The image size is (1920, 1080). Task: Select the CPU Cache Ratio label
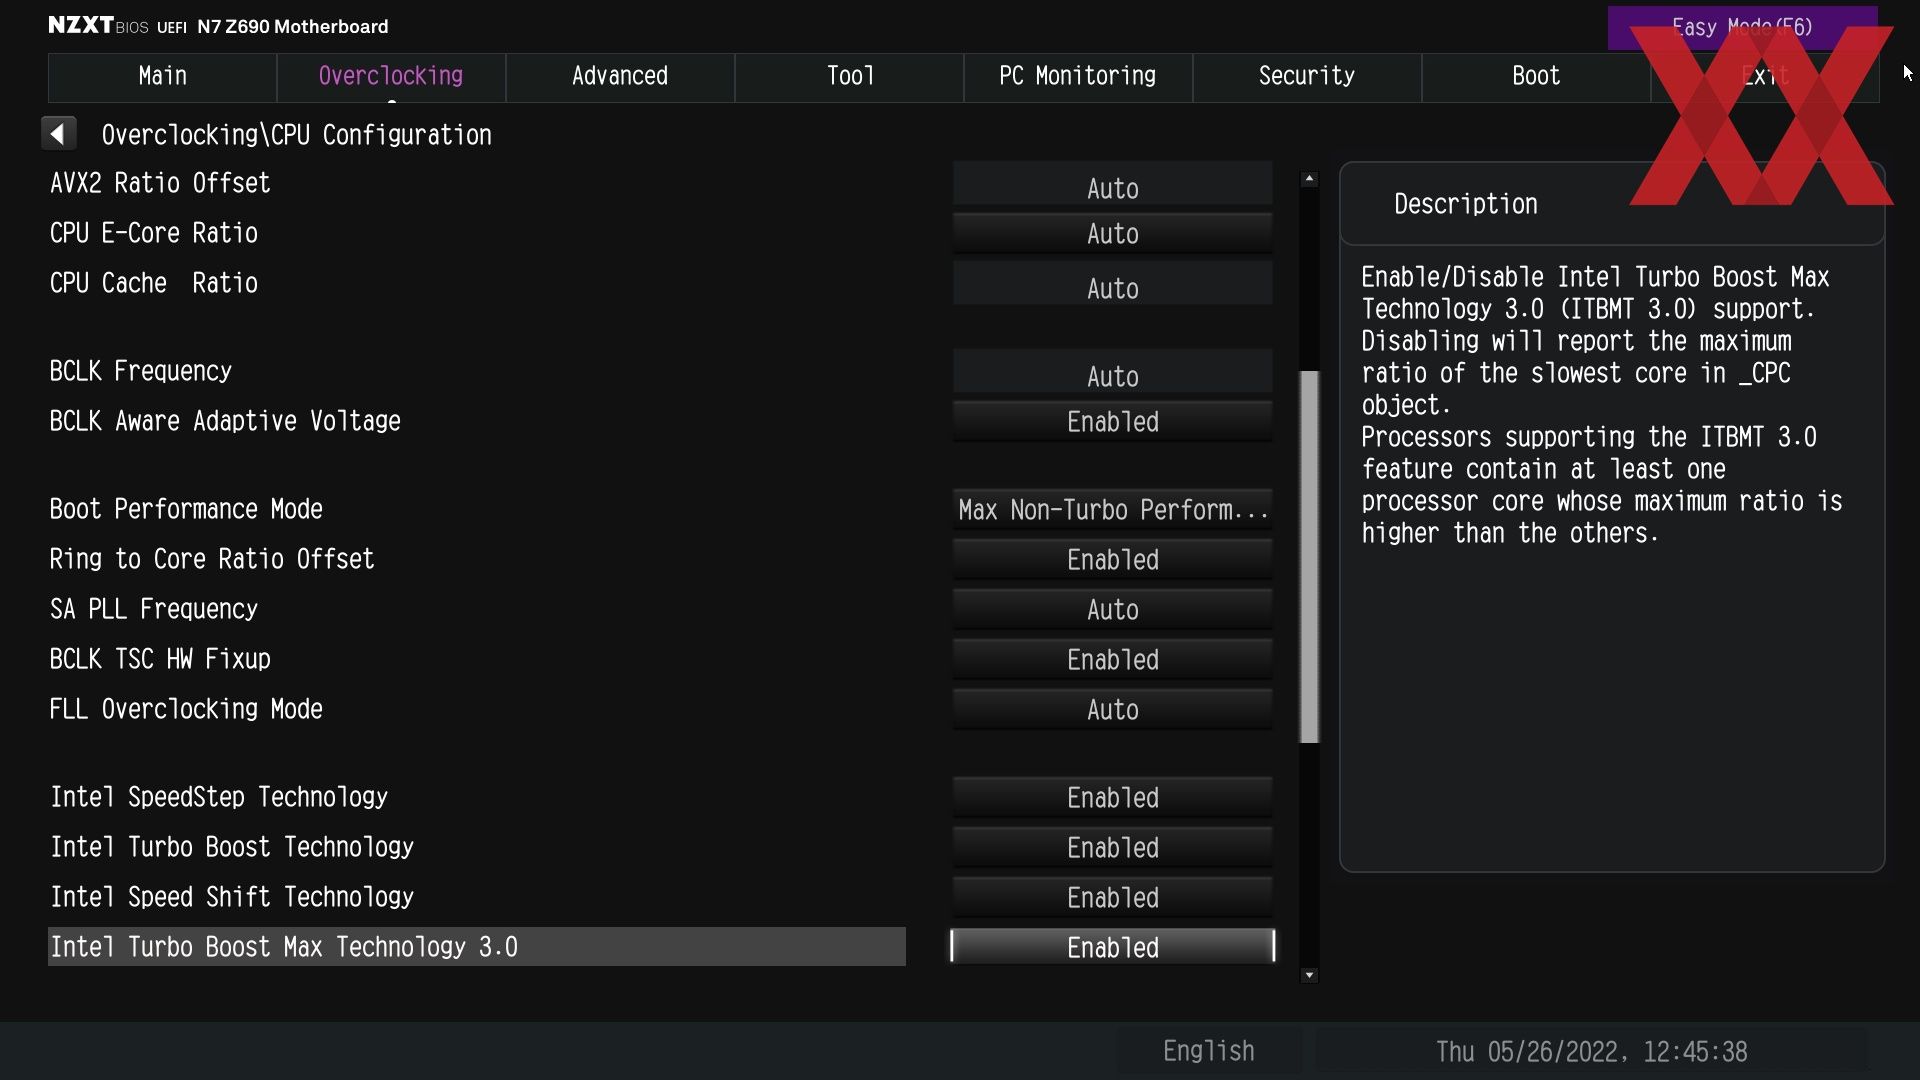click(154, 283)
